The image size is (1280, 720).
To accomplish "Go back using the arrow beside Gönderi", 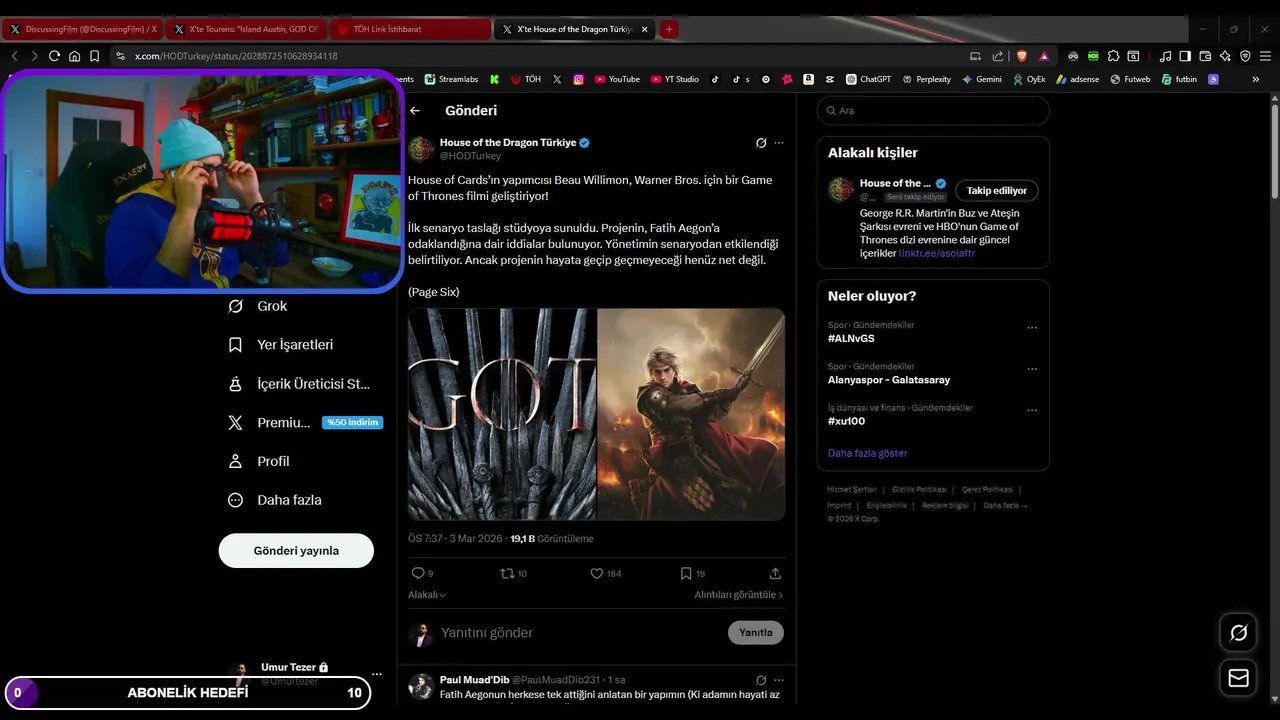I will (415, 111).
